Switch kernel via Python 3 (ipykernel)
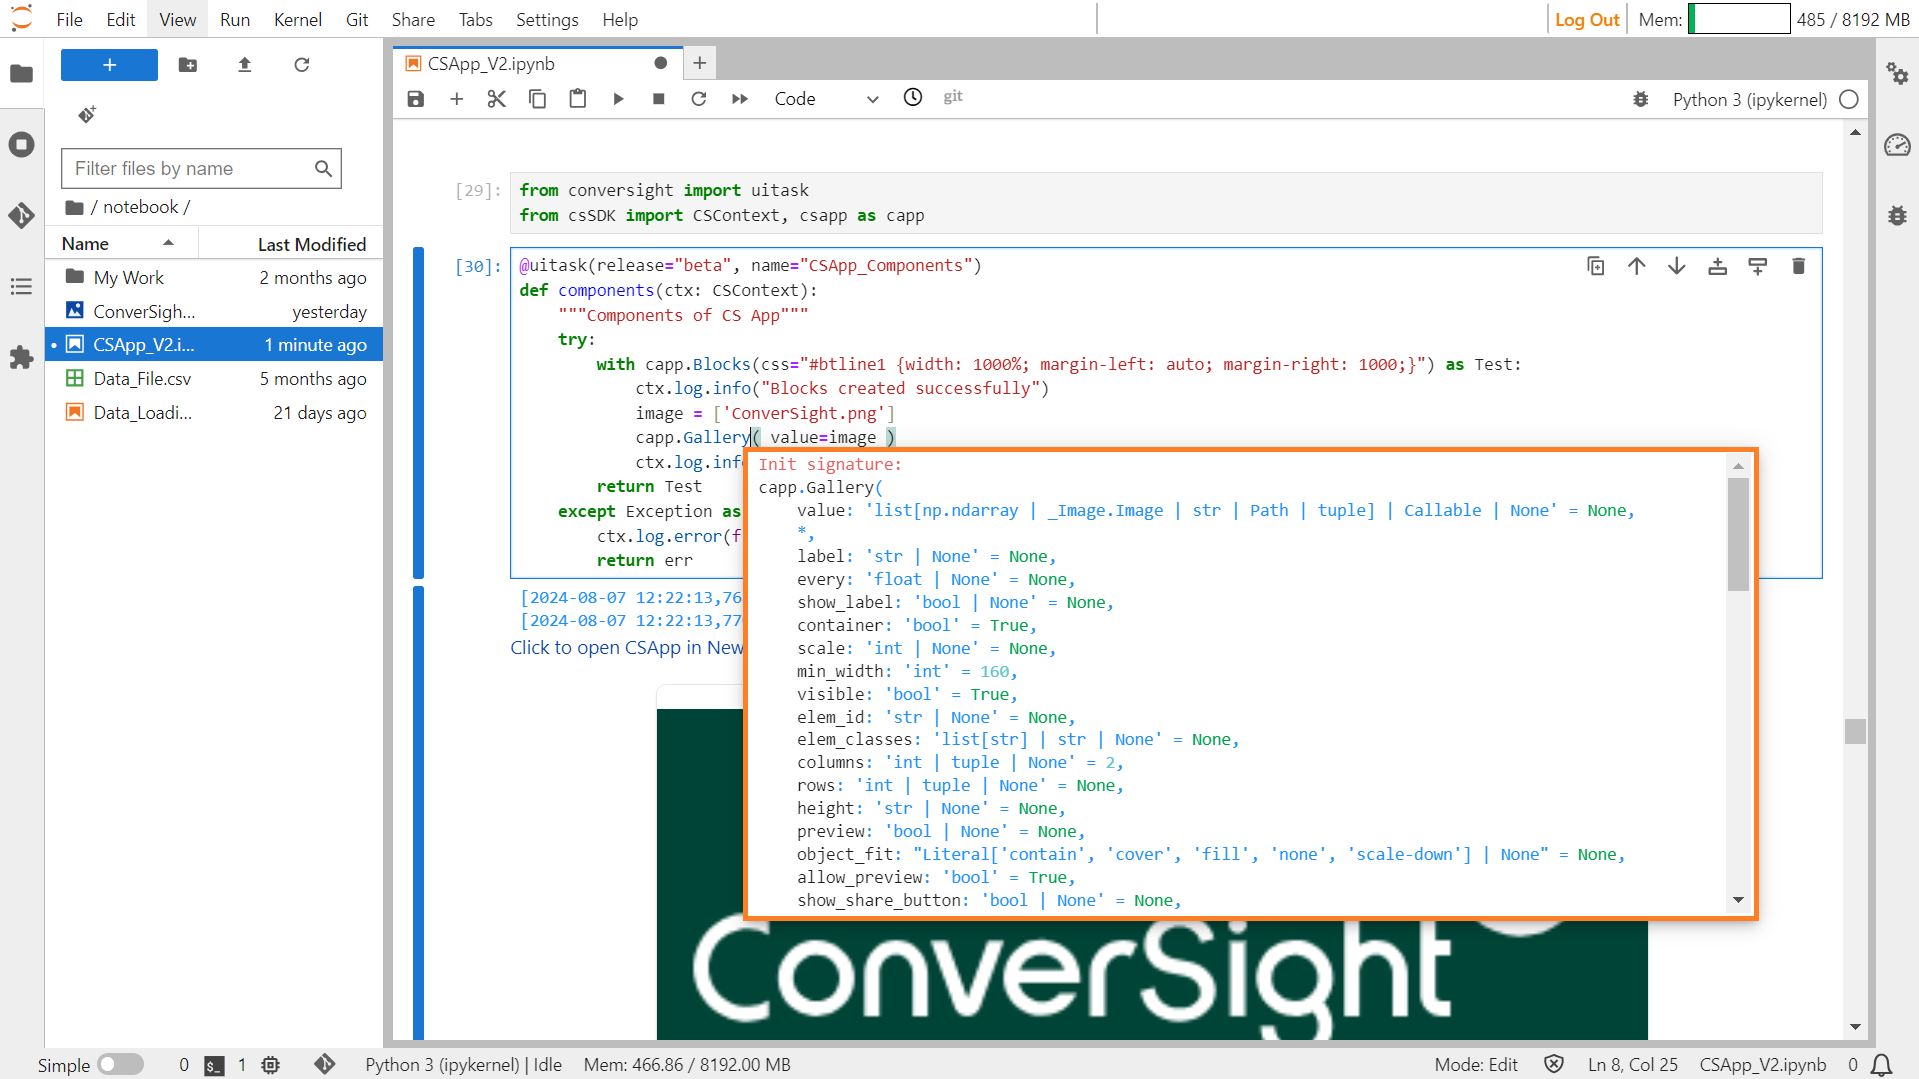 [1749, 99]
